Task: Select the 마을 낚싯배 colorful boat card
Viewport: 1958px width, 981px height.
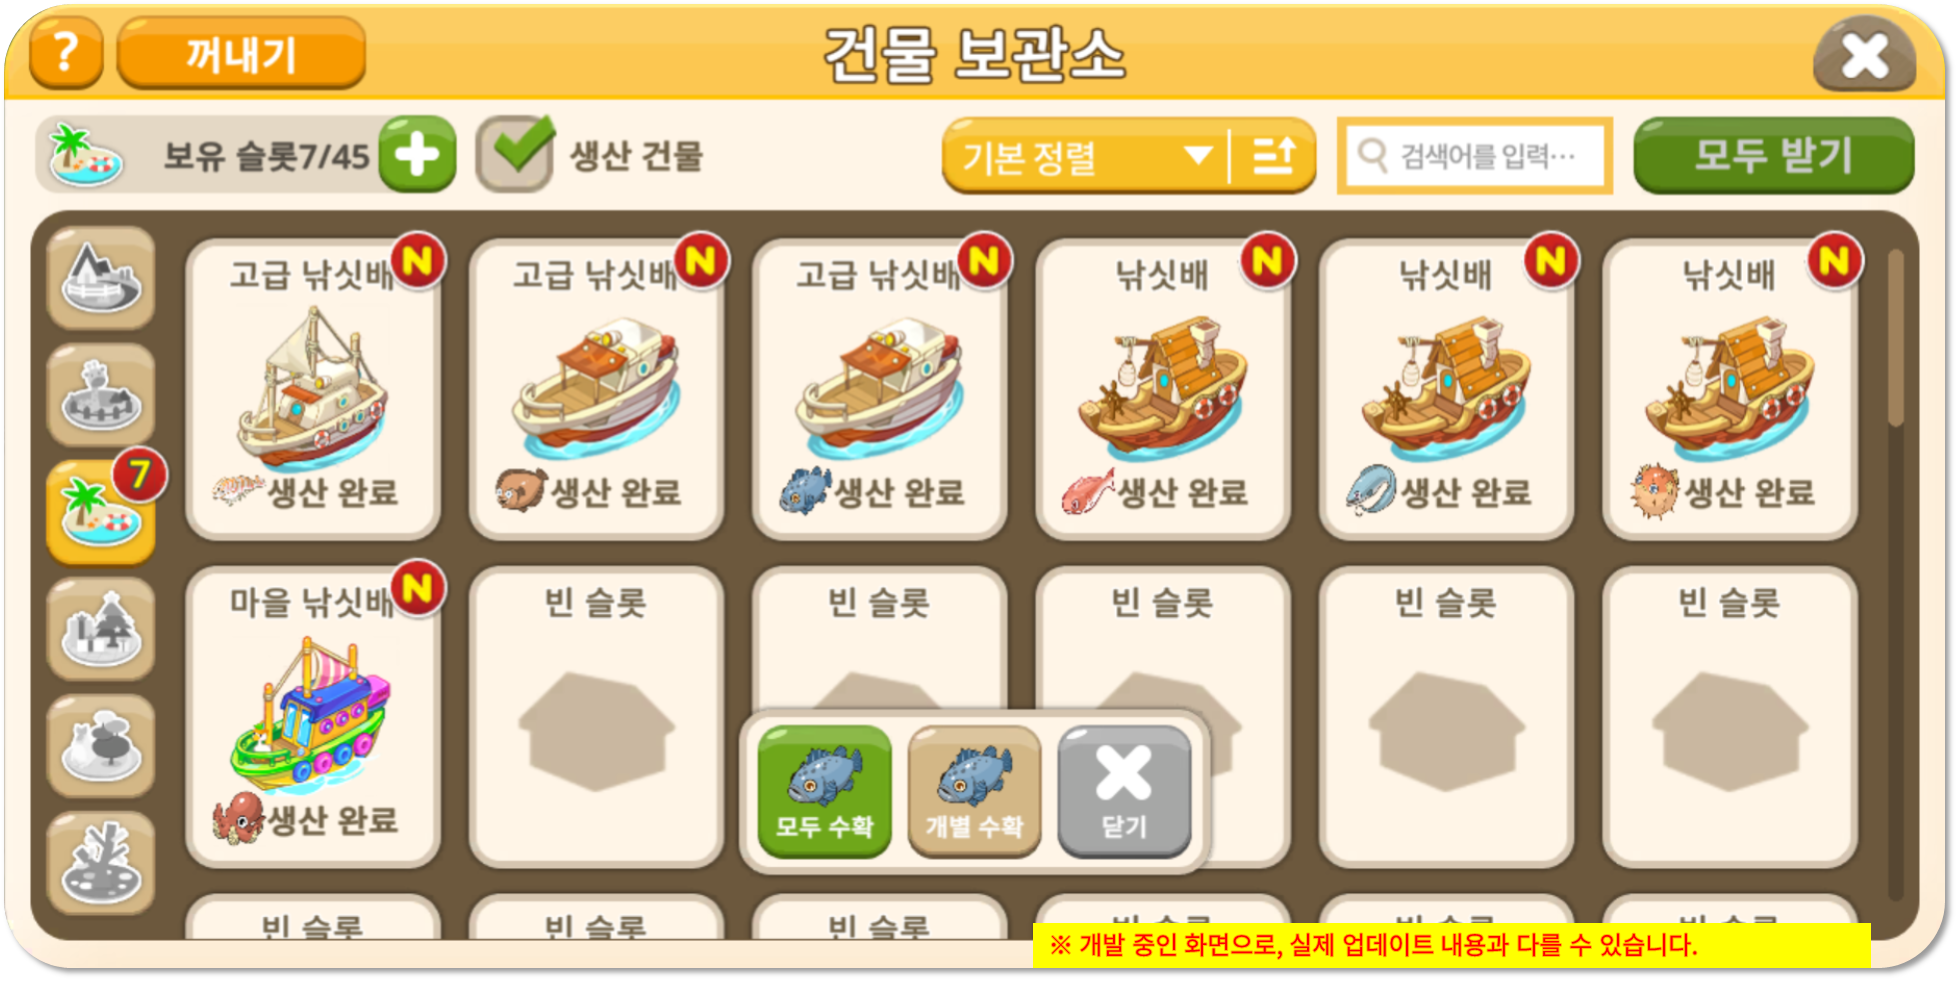Action: [313, 717]
